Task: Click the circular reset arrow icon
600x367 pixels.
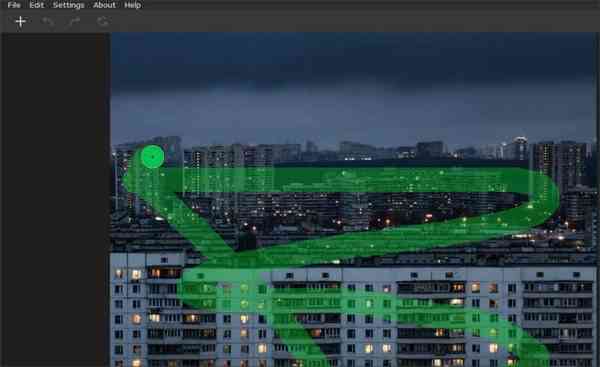Action: click(x=103, y=21)
